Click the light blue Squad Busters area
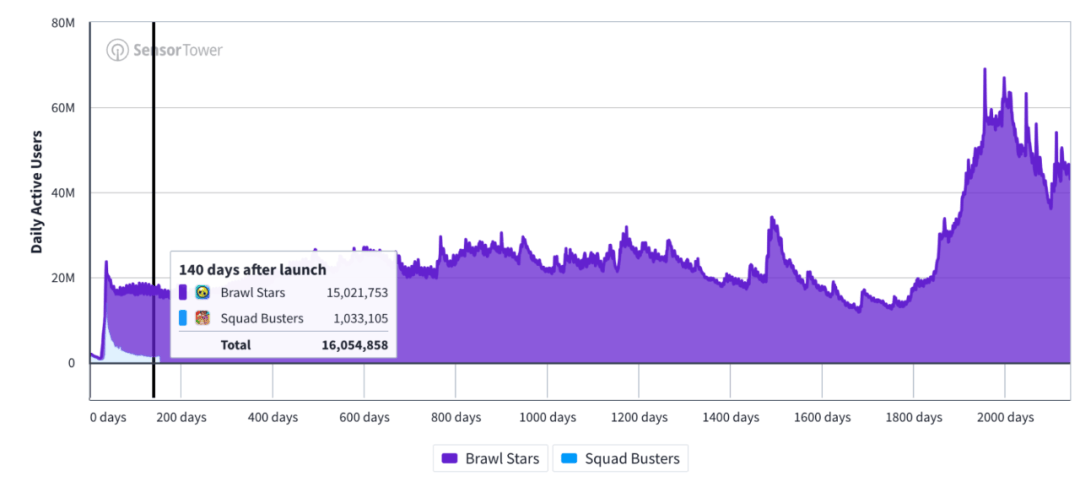Viewport: 1080px width, 482px height. pyautogui.click(x=124, y=349)
